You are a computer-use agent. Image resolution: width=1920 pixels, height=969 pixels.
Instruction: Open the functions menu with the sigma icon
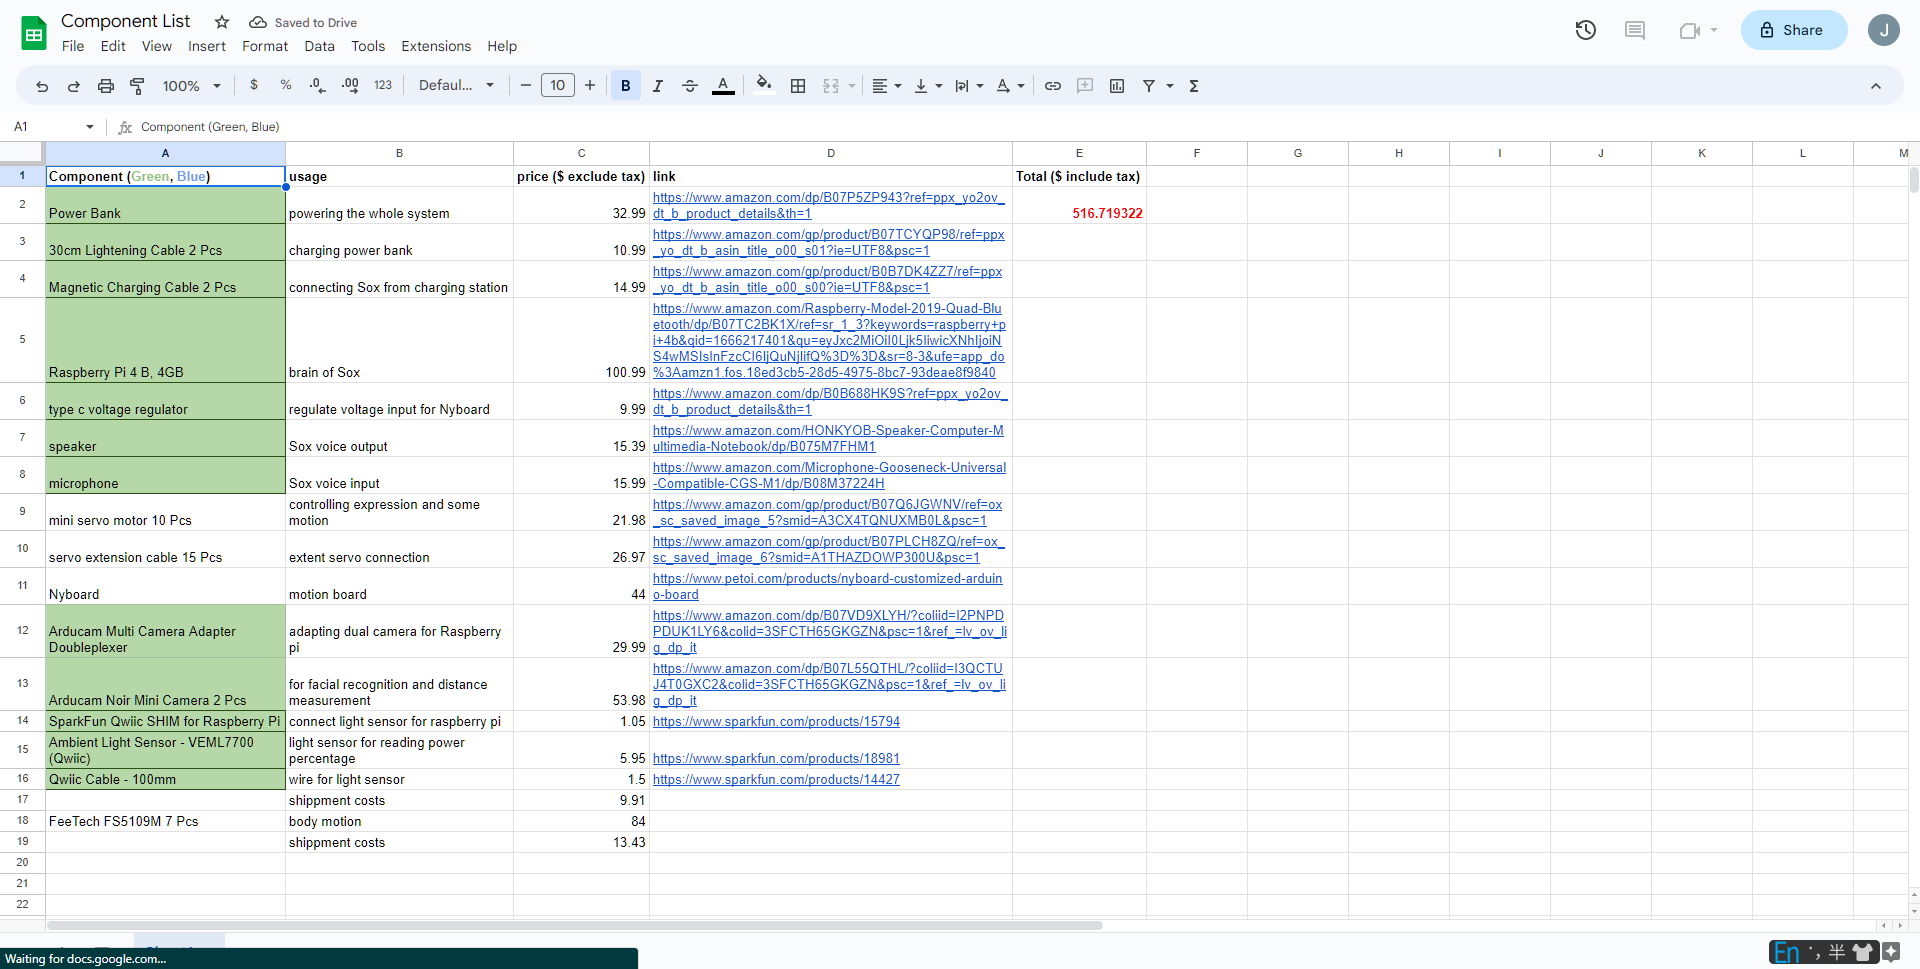(x=1193, y=86)
